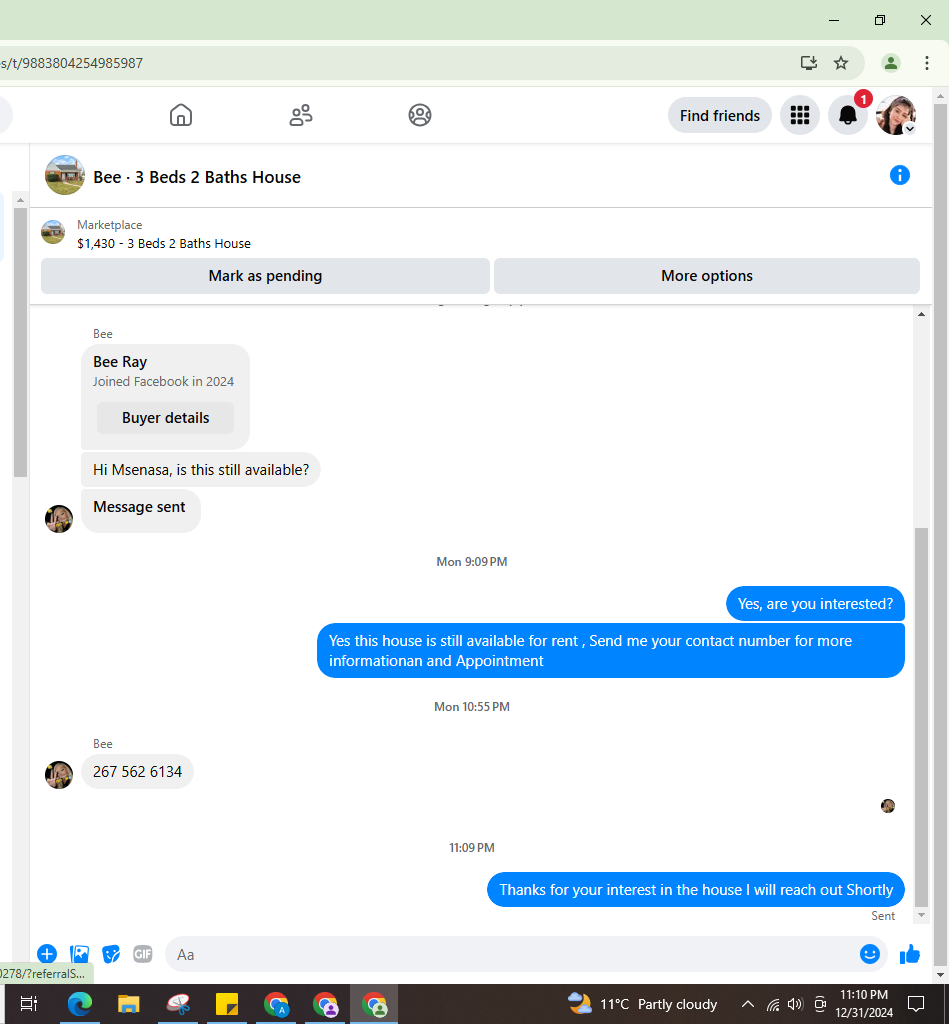Attach a photo using the image icon
Image resolution: width=949 pixels, height=1024 pixels.
tap(79, 954)
